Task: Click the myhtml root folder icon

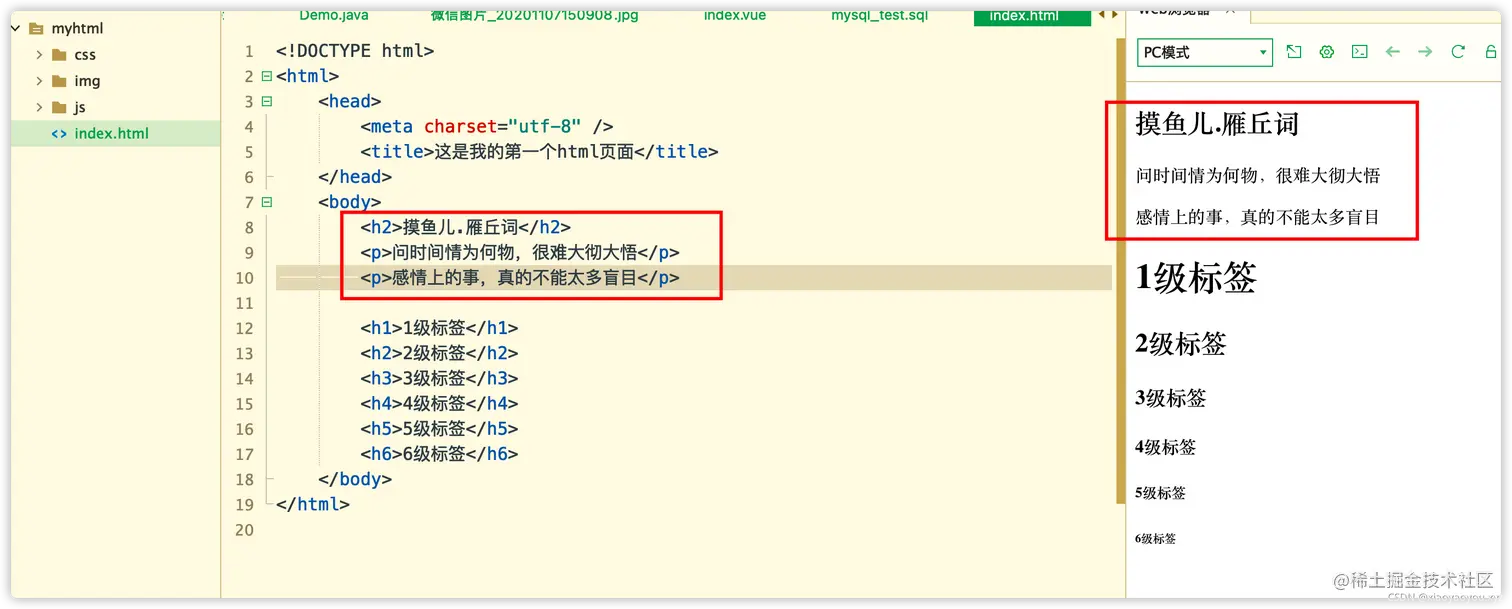Action: (x=36, y=29)
